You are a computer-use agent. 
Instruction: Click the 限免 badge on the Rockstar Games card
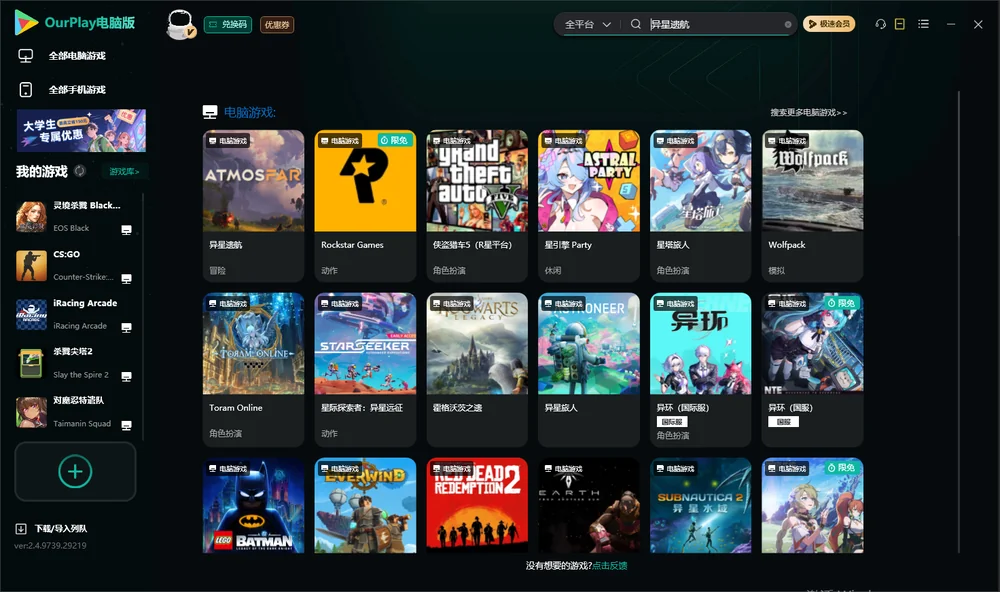point(395,140)
